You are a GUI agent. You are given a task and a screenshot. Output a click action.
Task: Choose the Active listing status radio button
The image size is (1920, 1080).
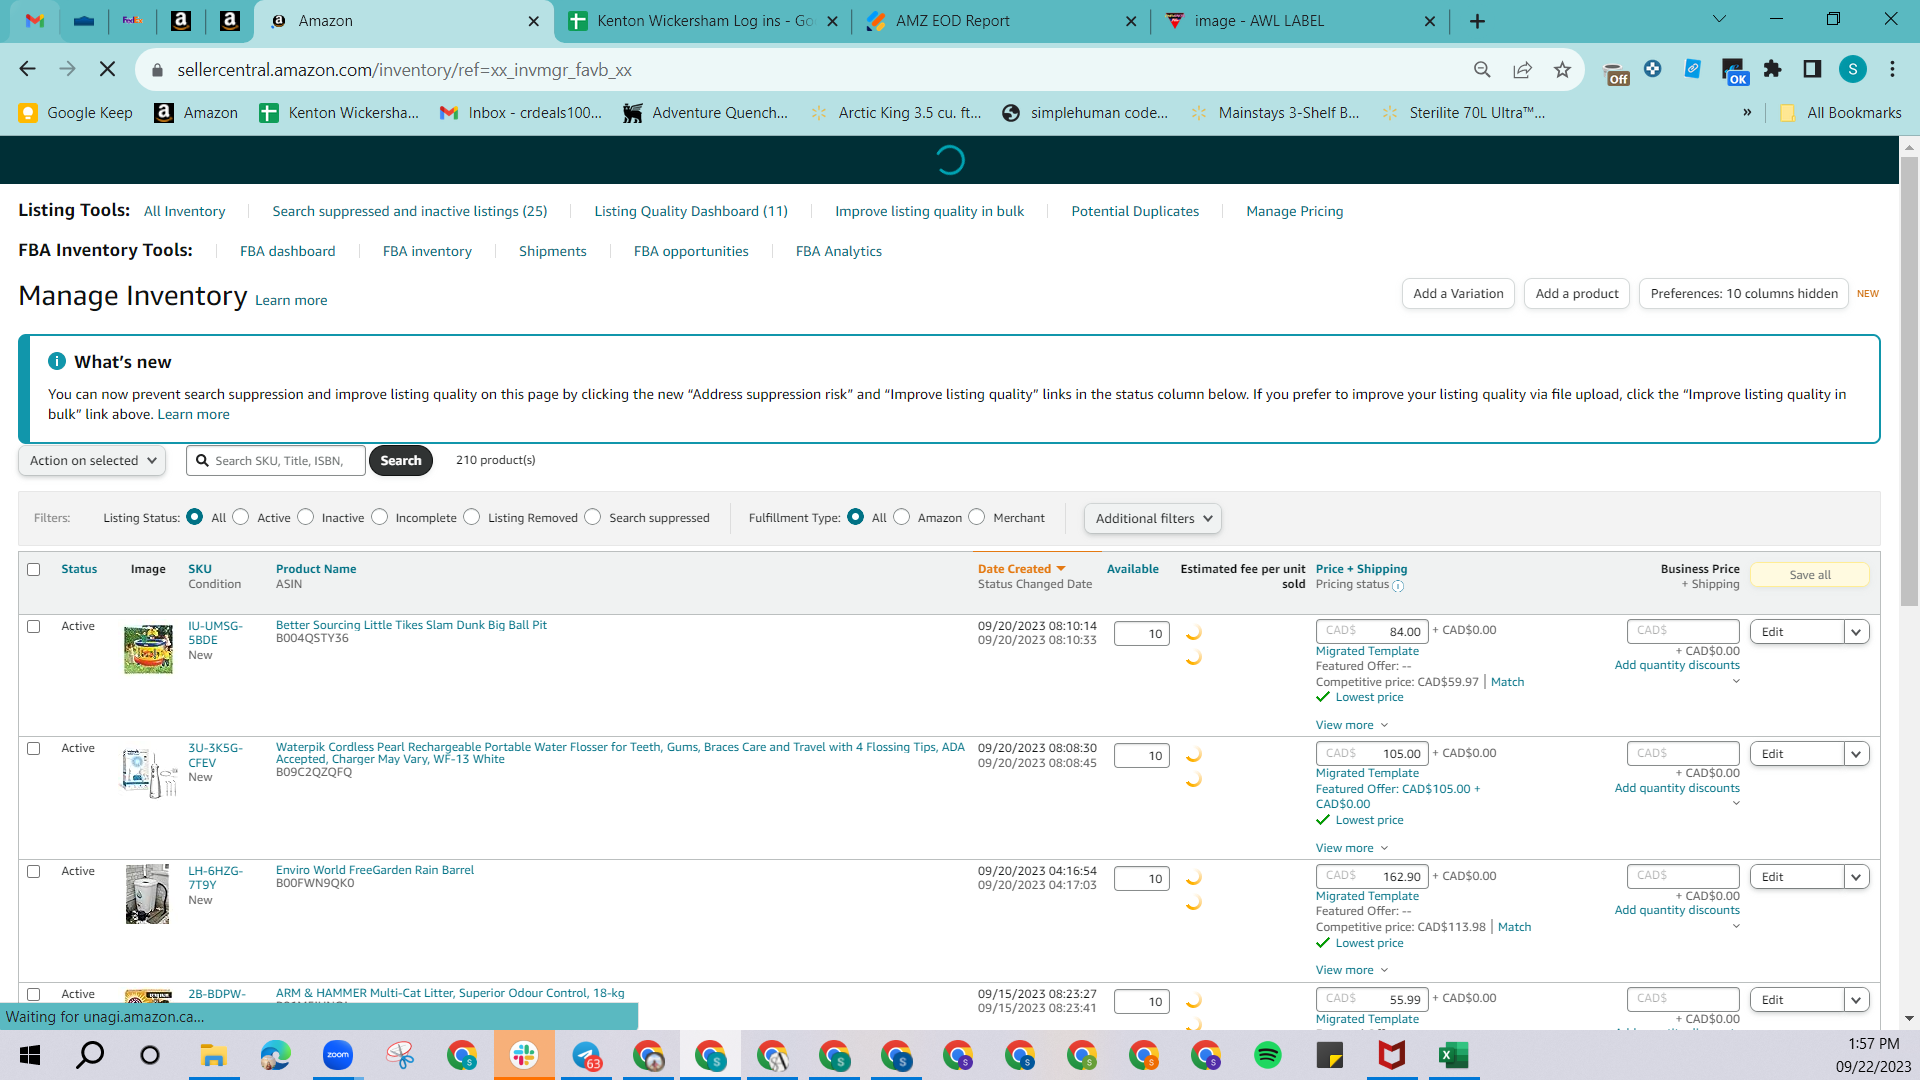[x=241, y=517]
